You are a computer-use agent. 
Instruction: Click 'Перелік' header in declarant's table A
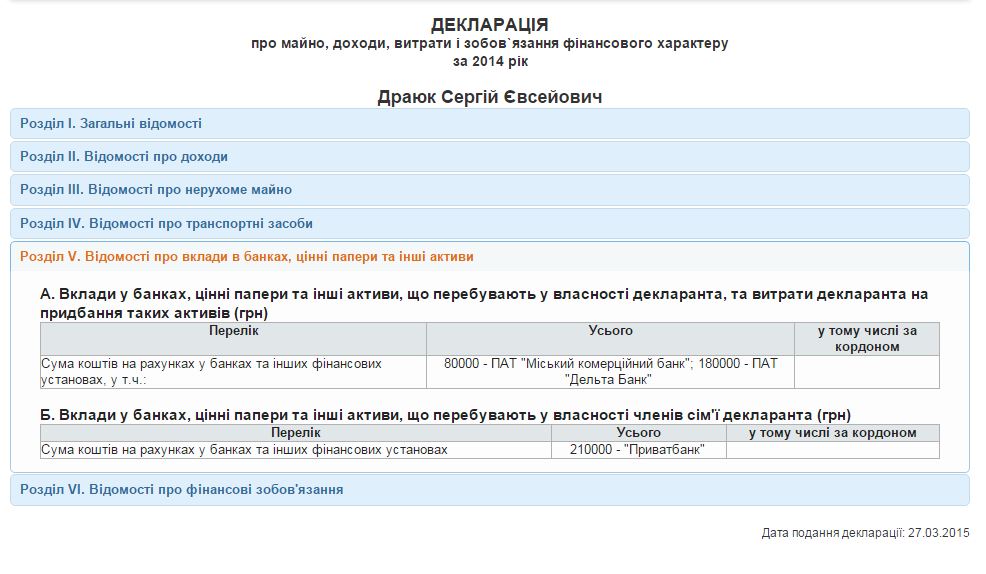pyautogui.click(x=233, y=331)
